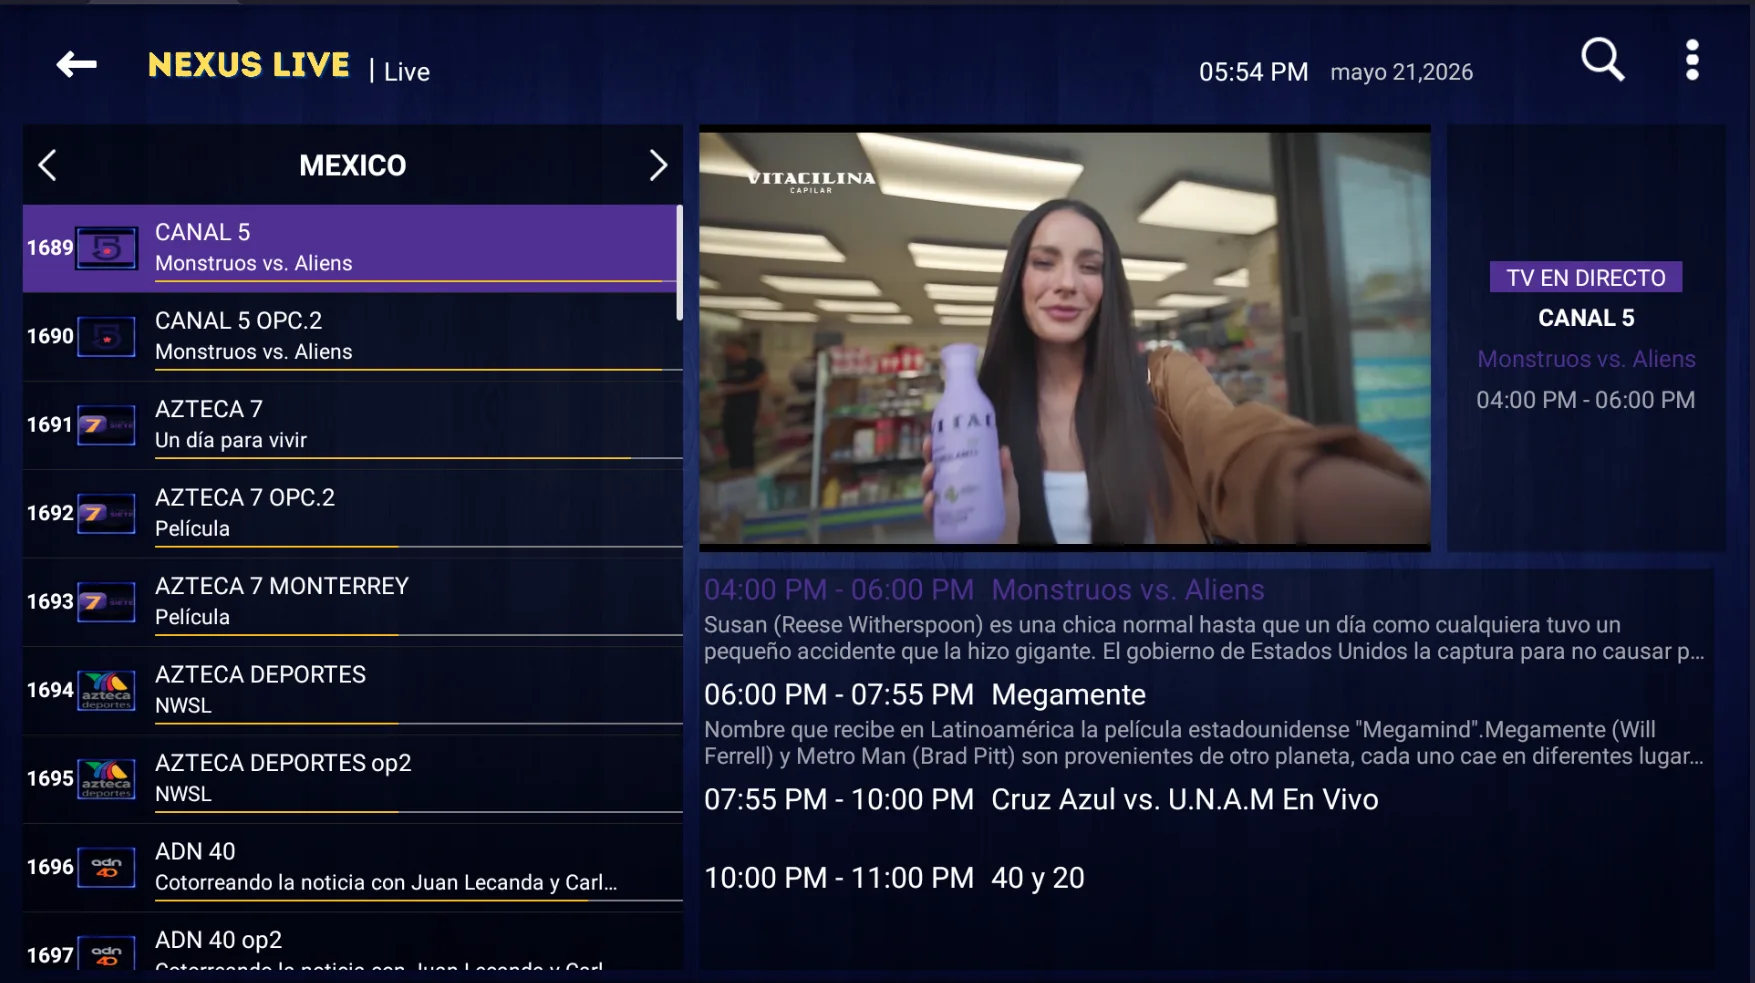
Task: Click the MEXICO category title
Action: tap(353, 165)
